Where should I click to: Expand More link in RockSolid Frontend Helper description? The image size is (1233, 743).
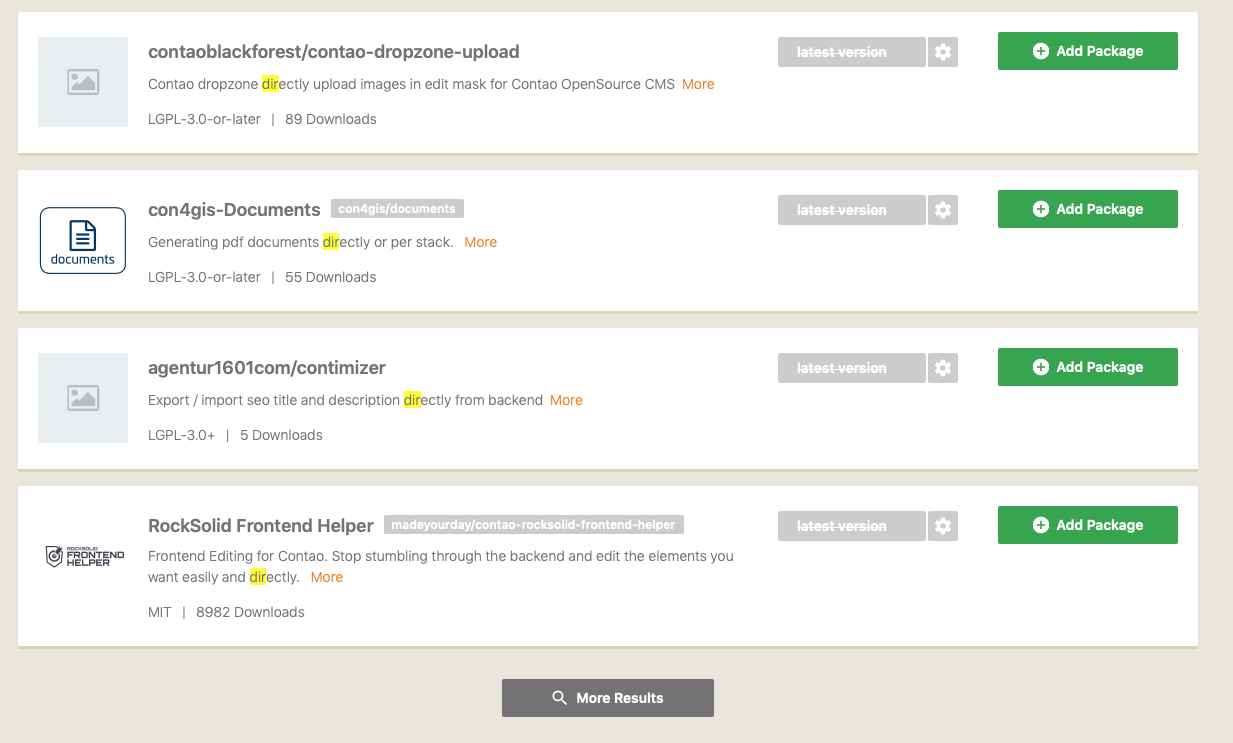327,577
